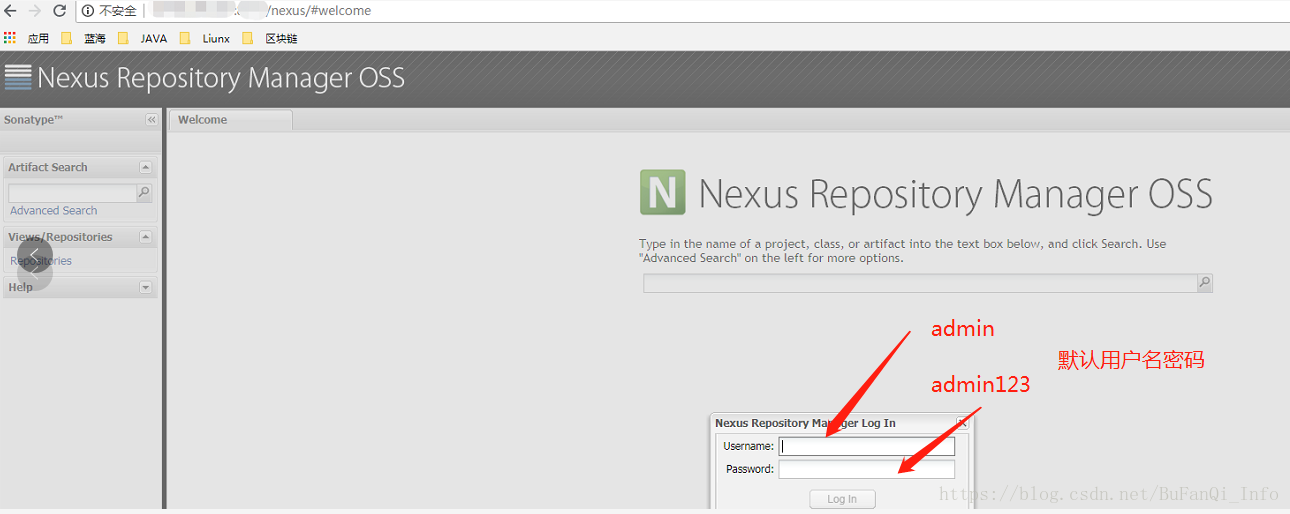Select the Welcome tab

(x=230, y=120)
